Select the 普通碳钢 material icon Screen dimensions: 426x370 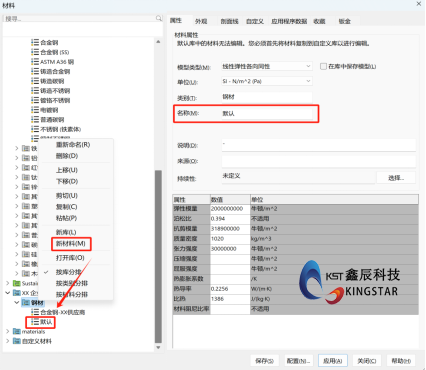click(35, 120)
